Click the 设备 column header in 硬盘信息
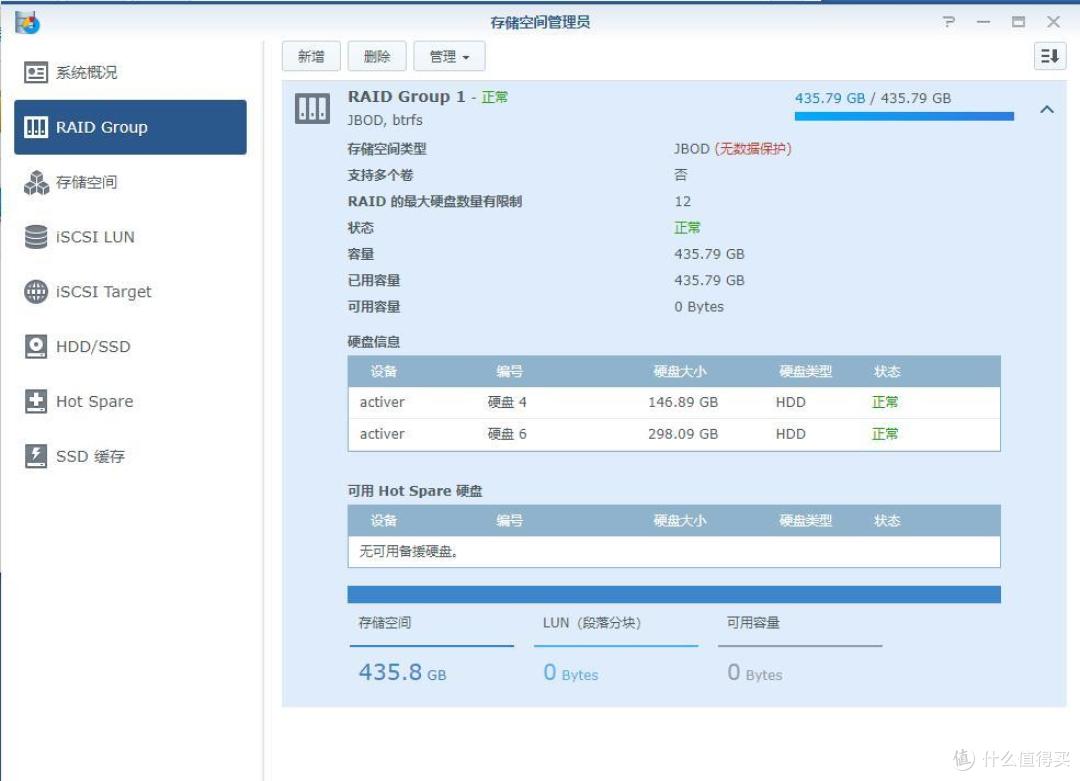The height and width of the screenshot is (781, 1080). pos(384,372)
